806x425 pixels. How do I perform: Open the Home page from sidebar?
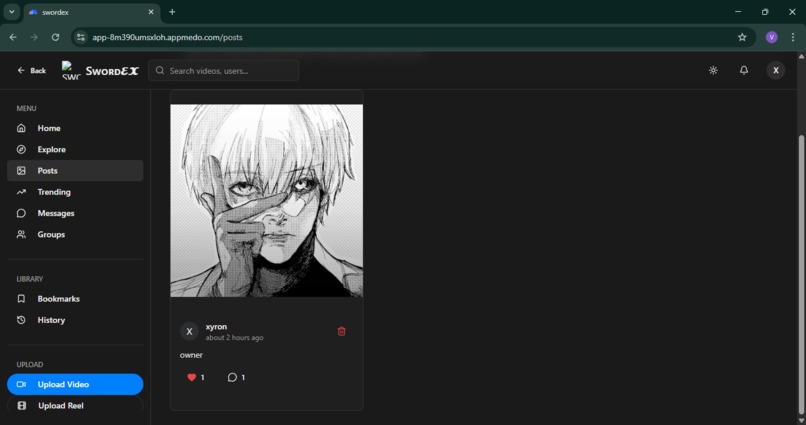pos(75,128)
